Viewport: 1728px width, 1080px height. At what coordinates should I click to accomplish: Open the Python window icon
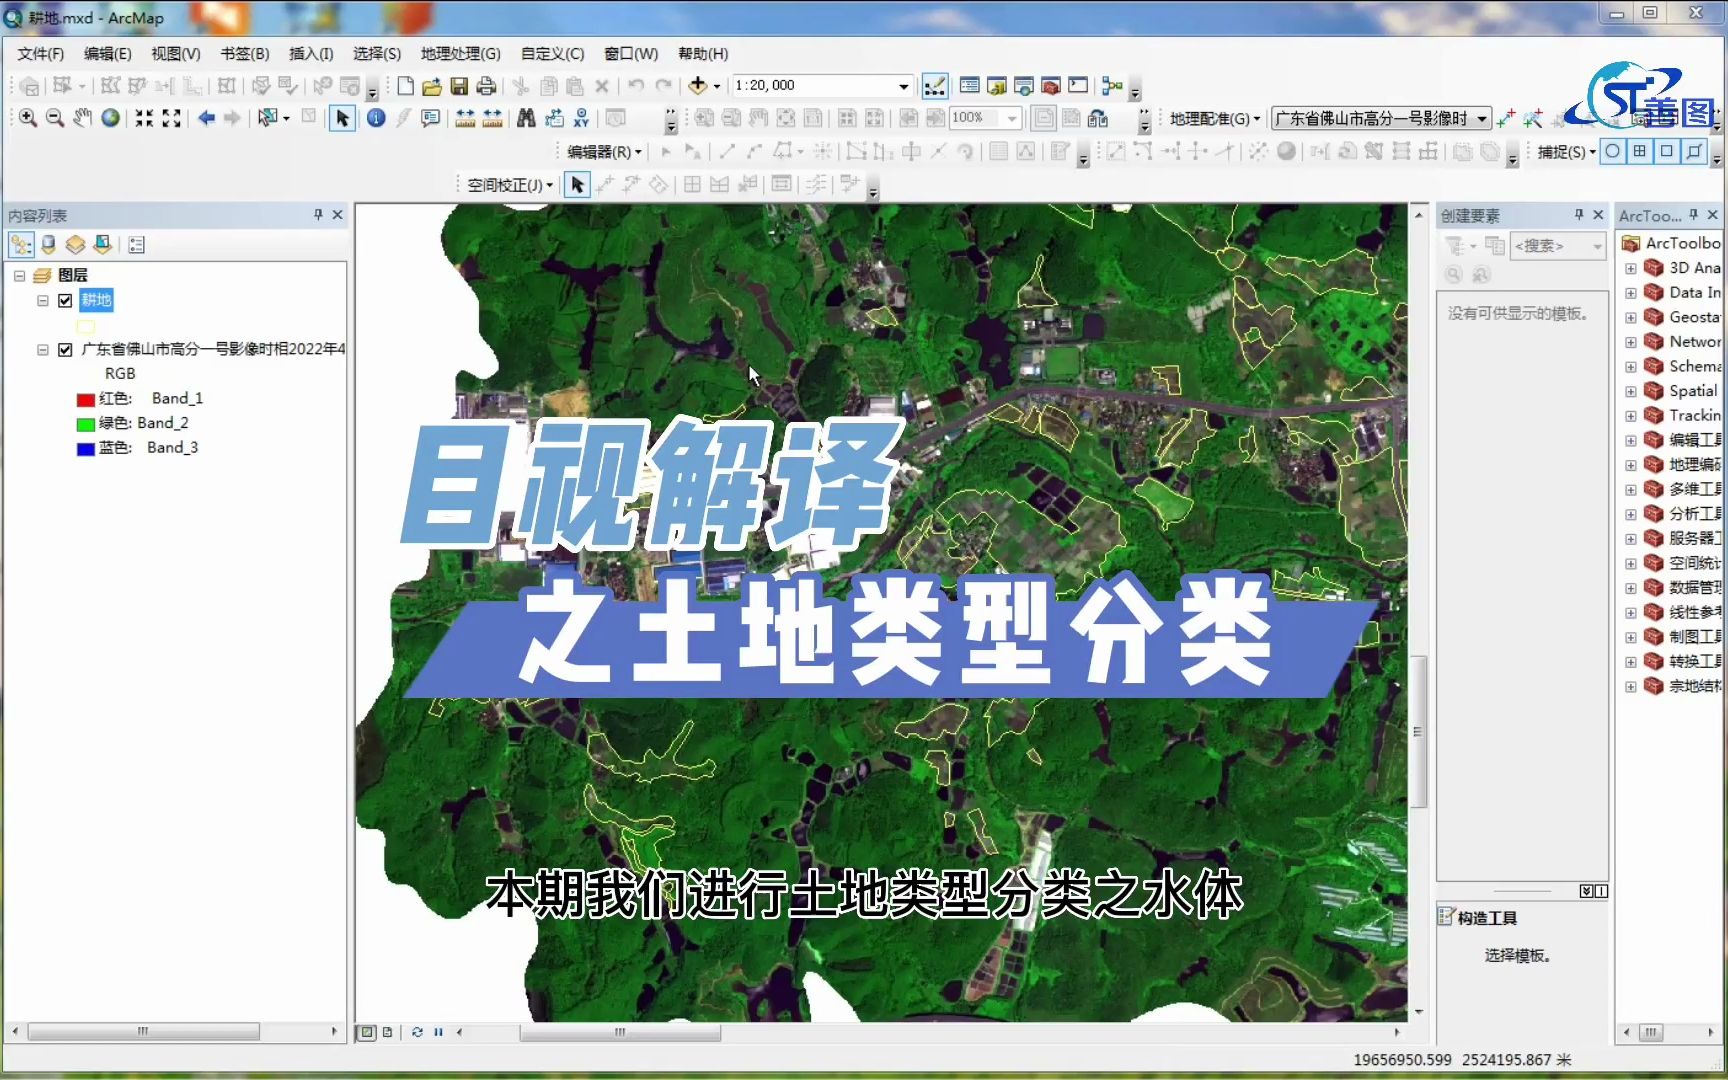[1078, 86]
